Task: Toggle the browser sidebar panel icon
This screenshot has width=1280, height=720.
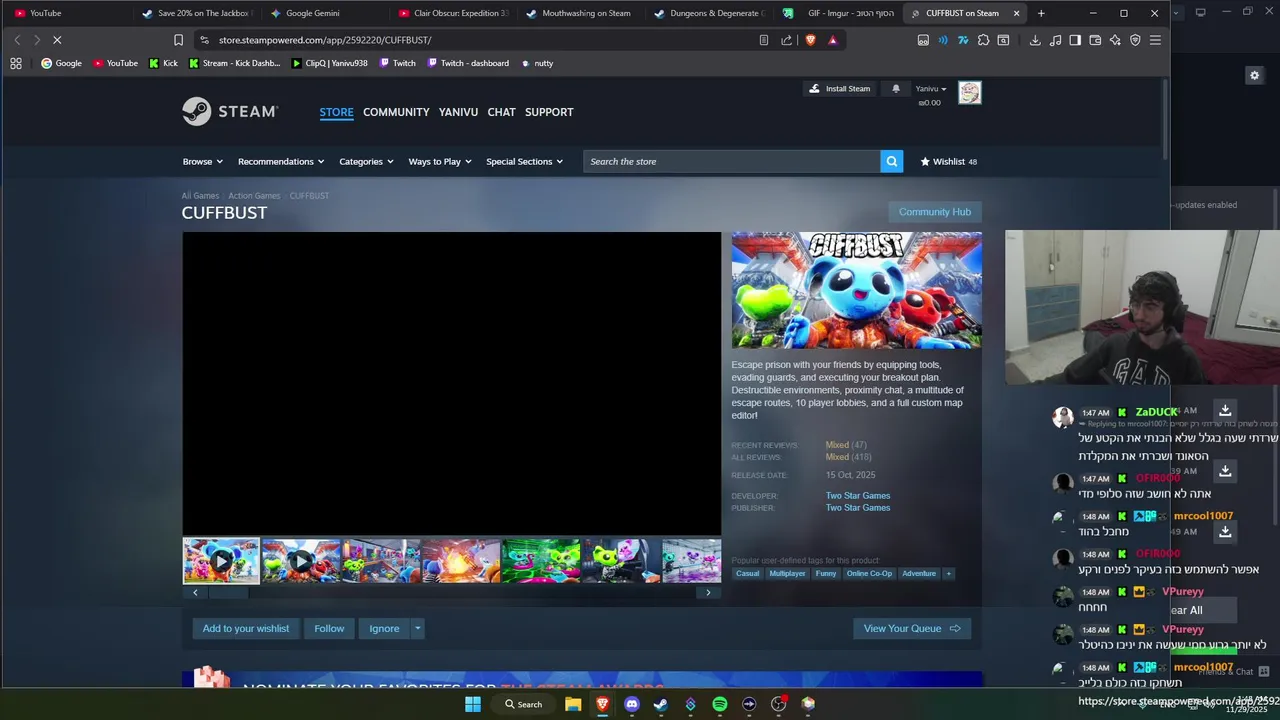Action: coord(1075,40)
